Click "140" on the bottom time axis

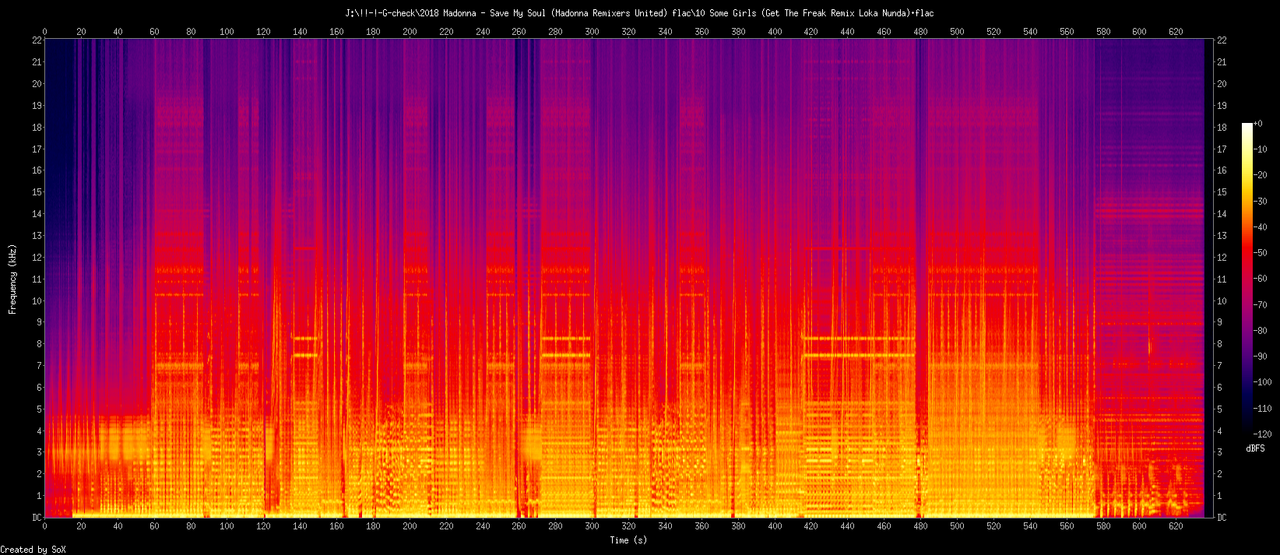click(x=300, y=527)
